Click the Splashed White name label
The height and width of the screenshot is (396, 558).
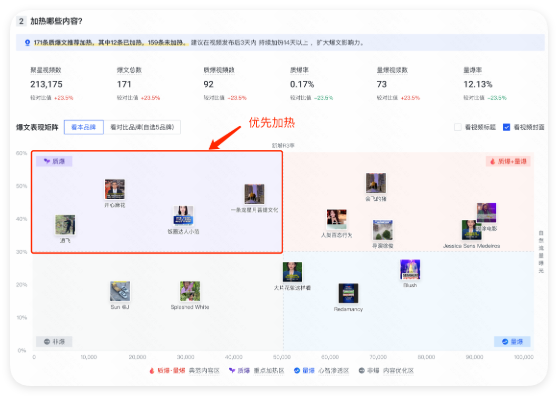point(190,307)
